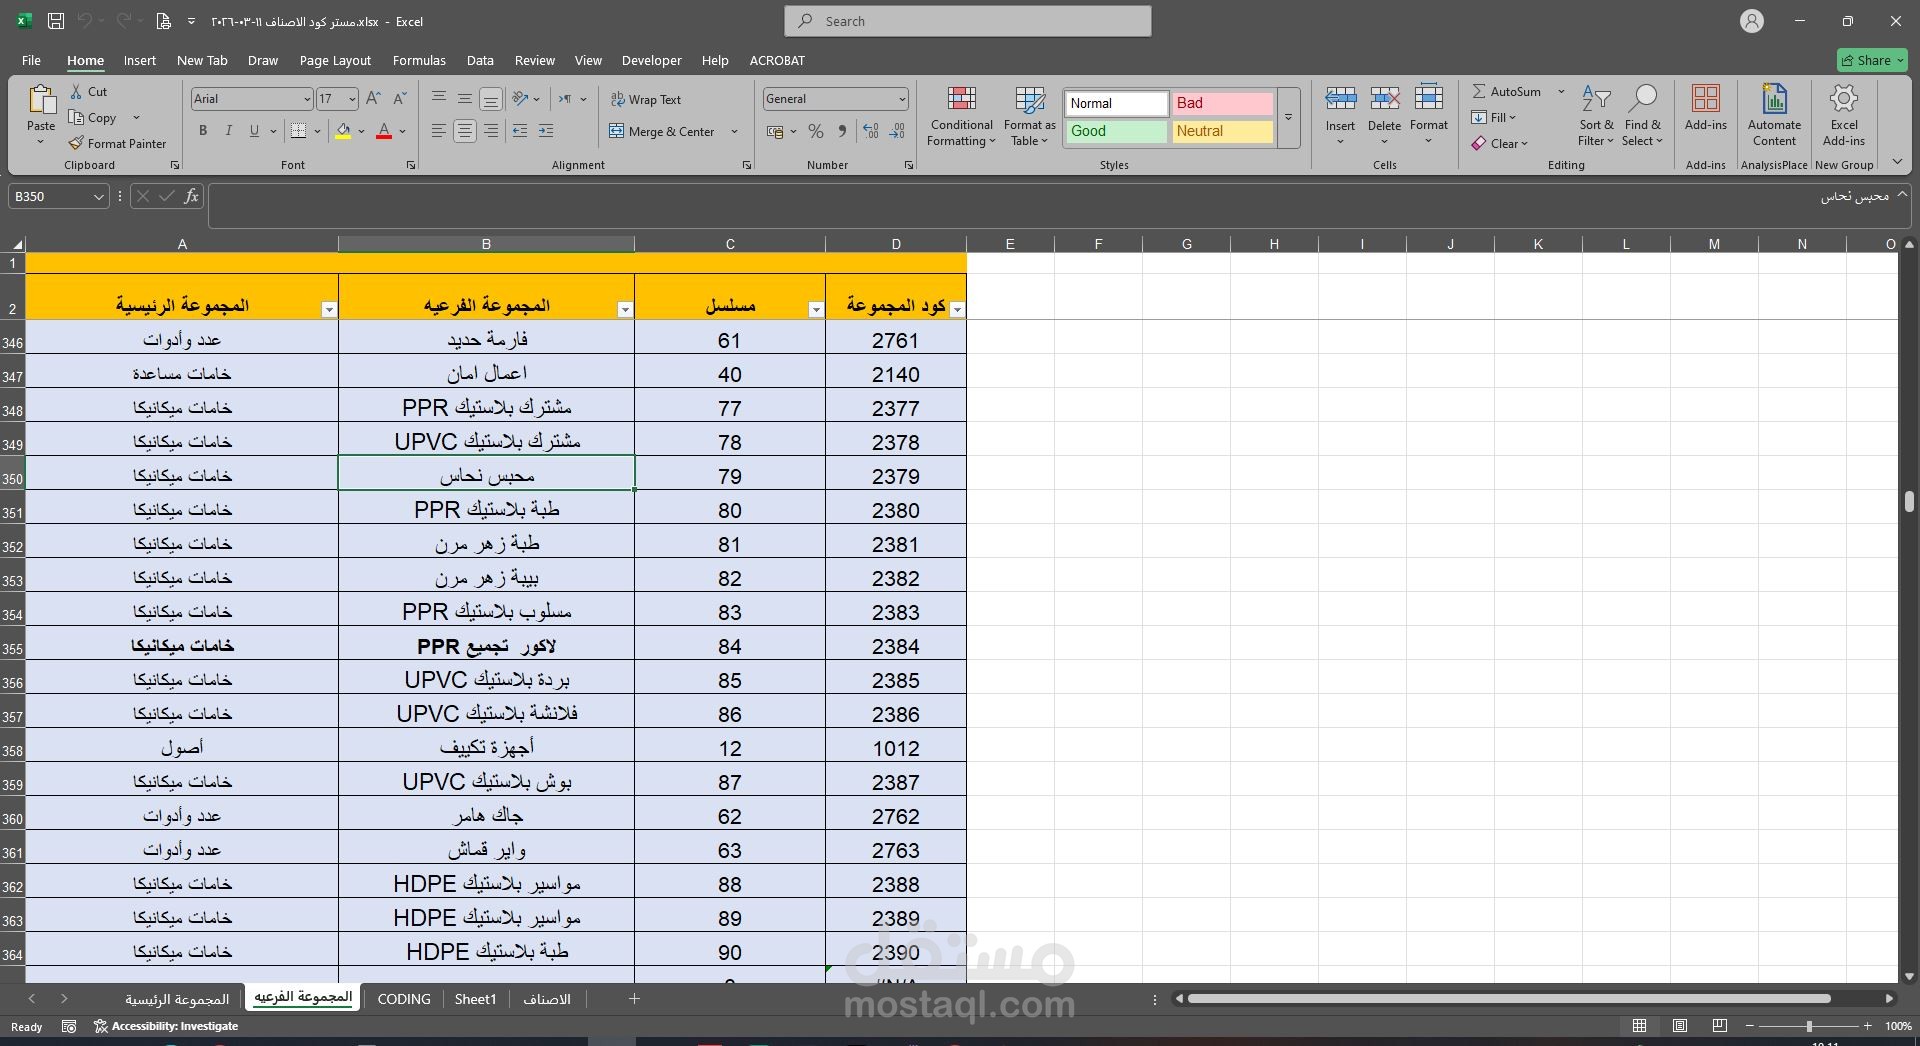
Task: Open Excel Add-ins gear icon
Action: 1844,99
